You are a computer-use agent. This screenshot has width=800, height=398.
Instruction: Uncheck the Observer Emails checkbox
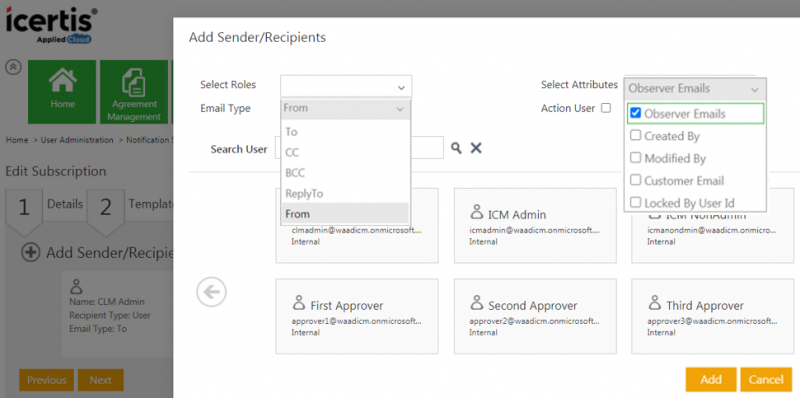click(x=635, y=113)
